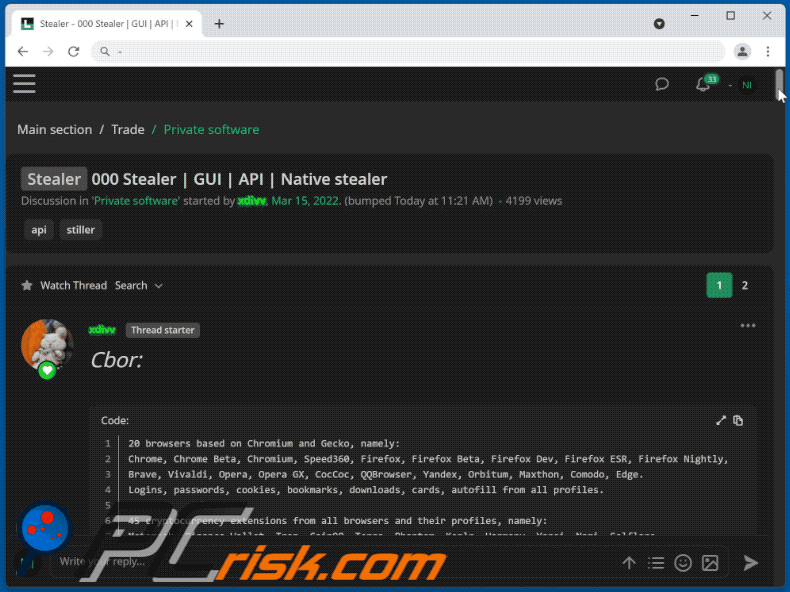Open the emoji smiley picker
The image size is (790, 592).
tap(683, 563)
